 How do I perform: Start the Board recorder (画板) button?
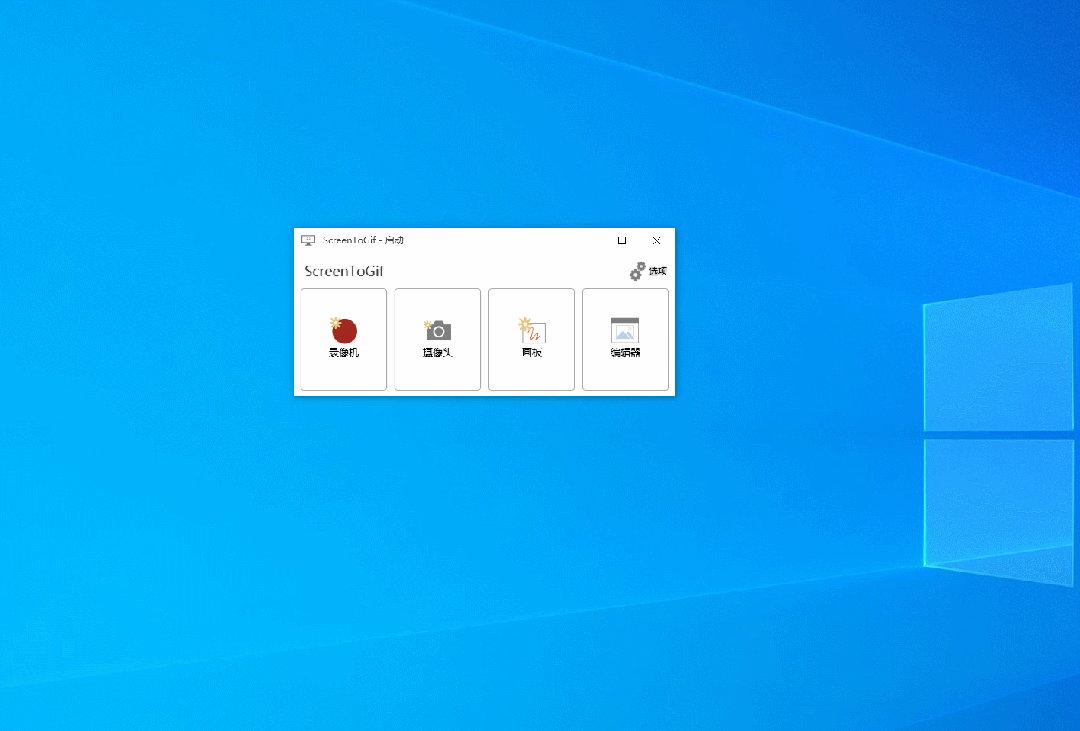531,339
